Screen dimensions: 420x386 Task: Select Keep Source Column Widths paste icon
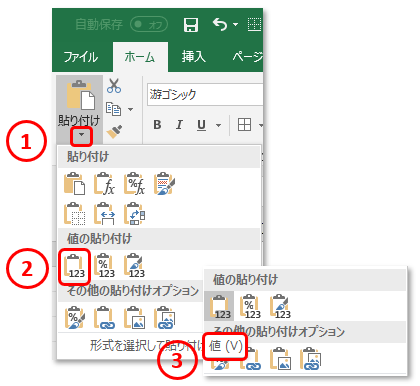104,213
